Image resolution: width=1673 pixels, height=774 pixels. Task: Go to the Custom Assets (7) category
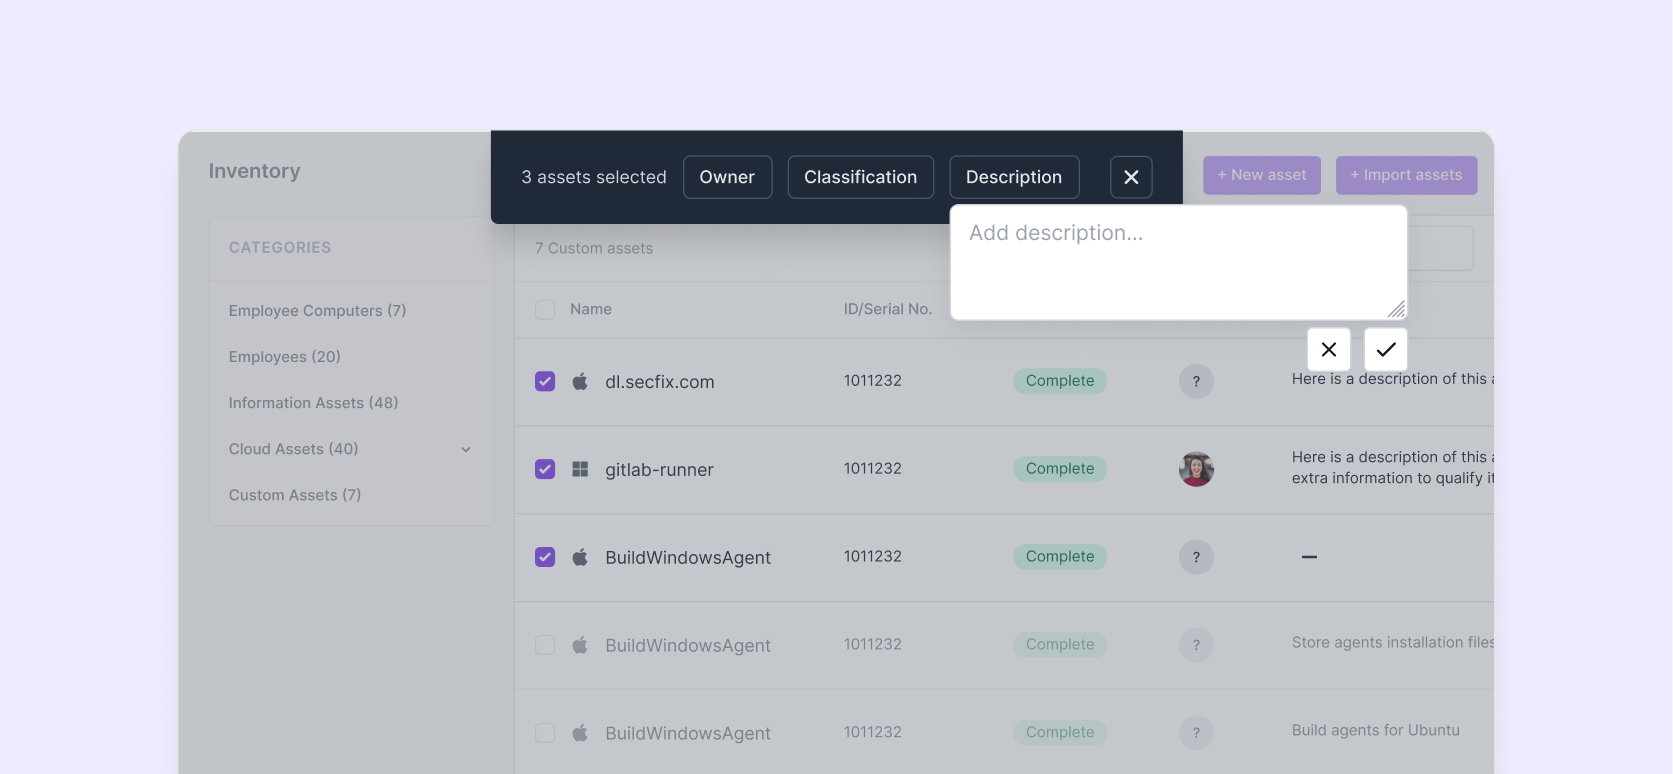click(x=295, y=495)
